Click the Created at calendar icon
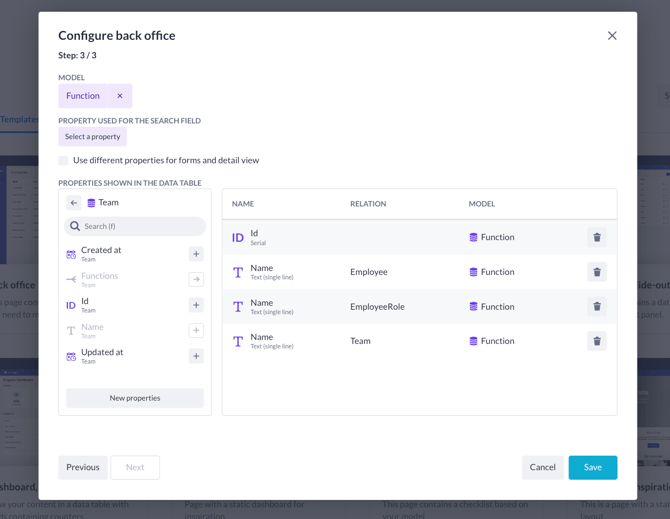Screen dimensions: 670x519 pos(71,255)
